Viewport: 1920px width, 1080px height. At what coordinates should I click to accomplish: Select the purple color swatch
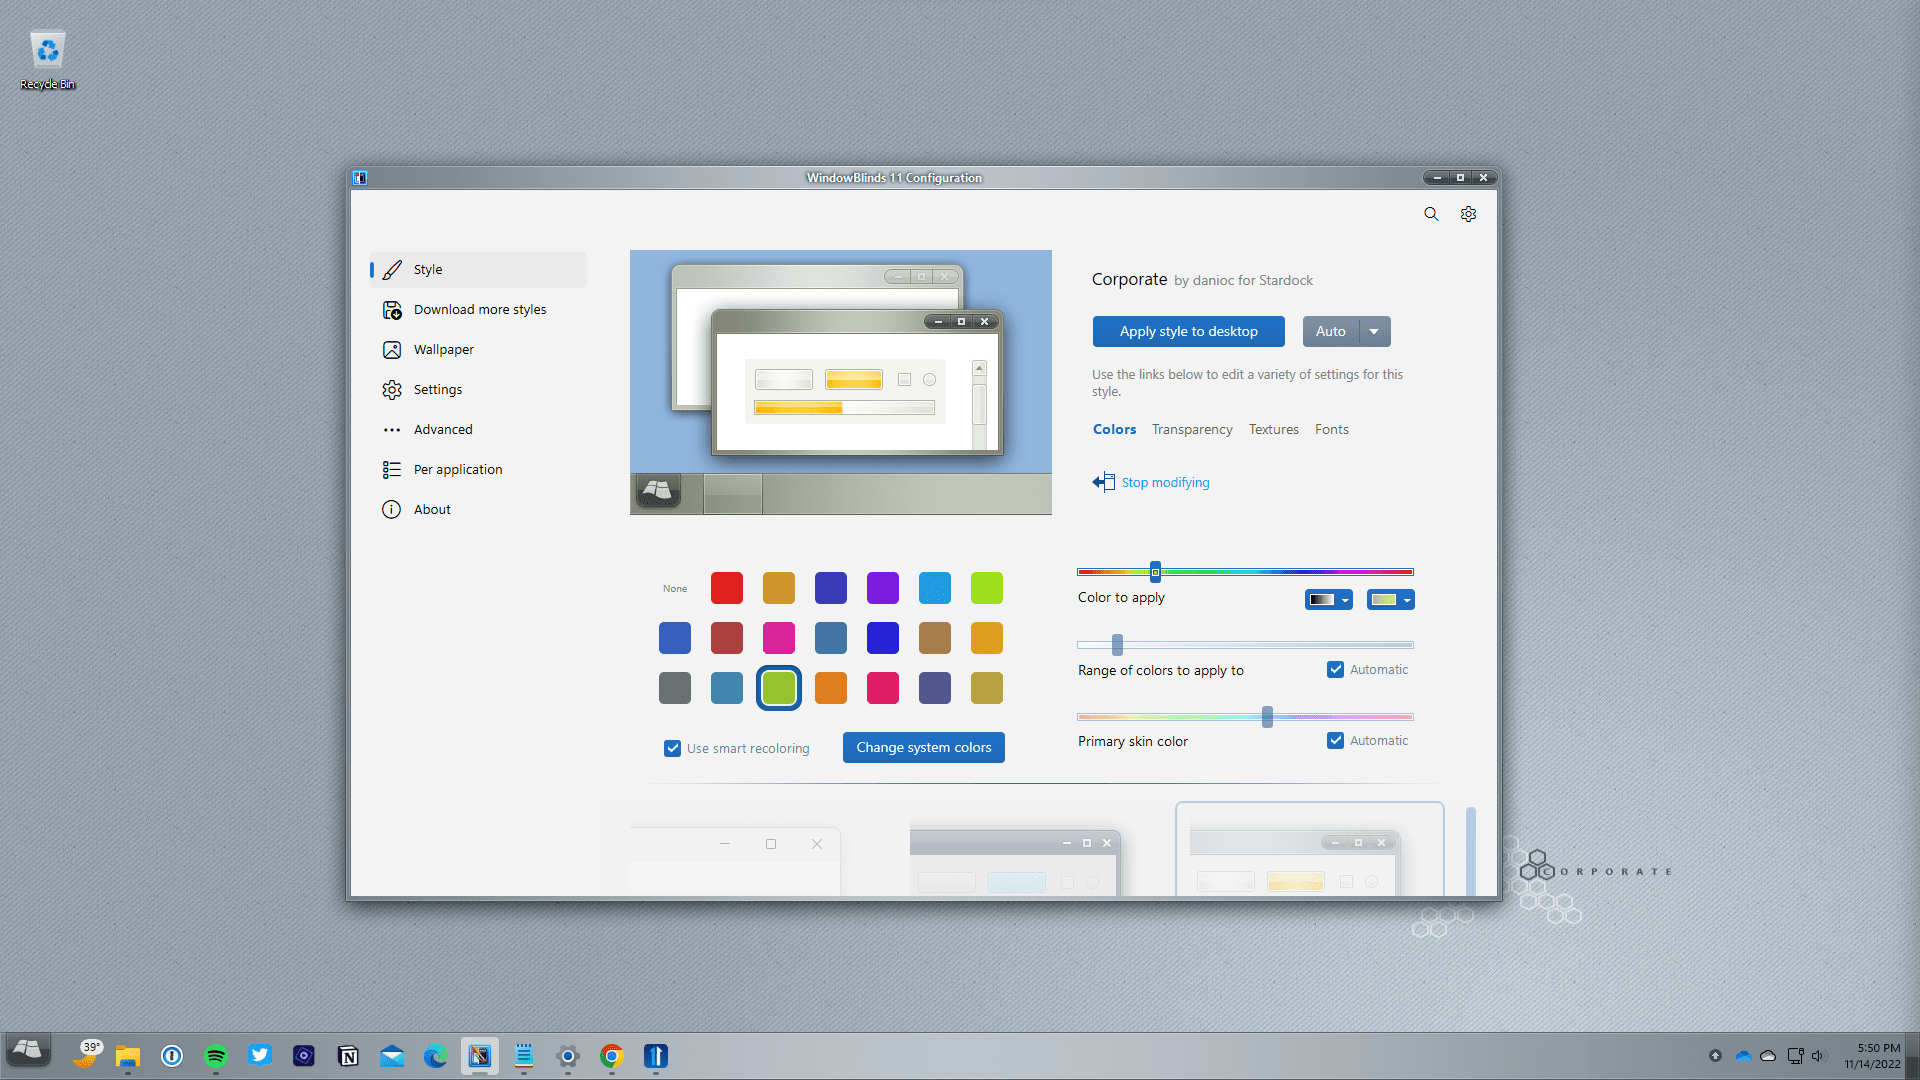pos(883,588)
